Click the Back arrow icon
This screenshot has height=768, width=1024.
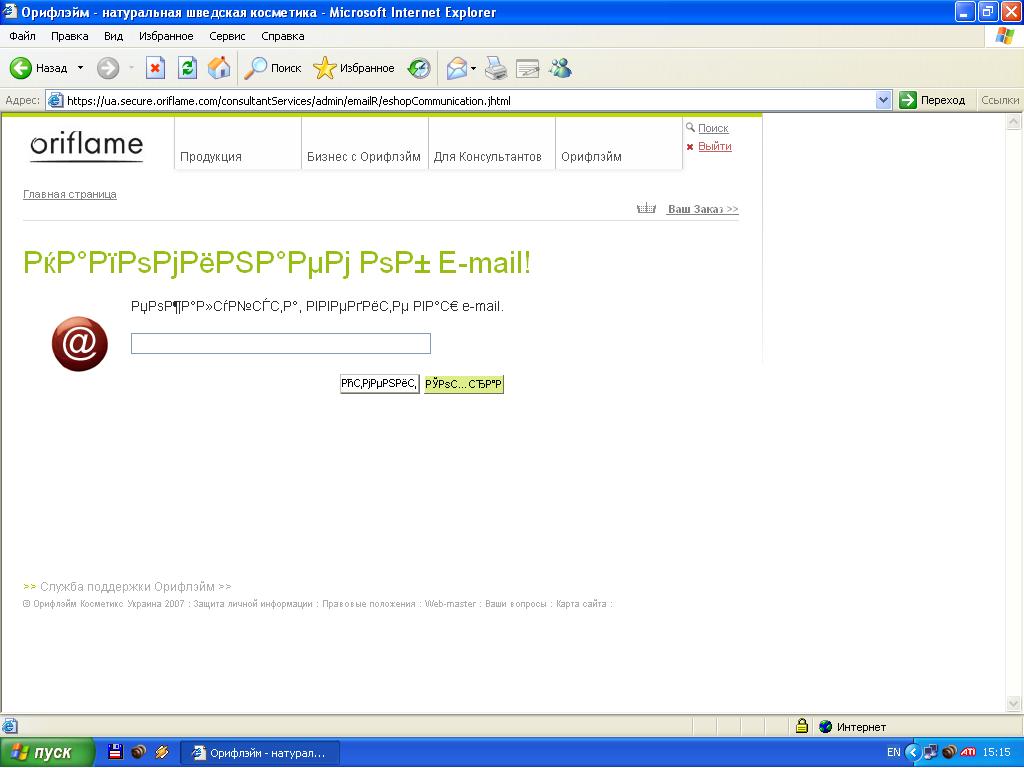point(21,68)
